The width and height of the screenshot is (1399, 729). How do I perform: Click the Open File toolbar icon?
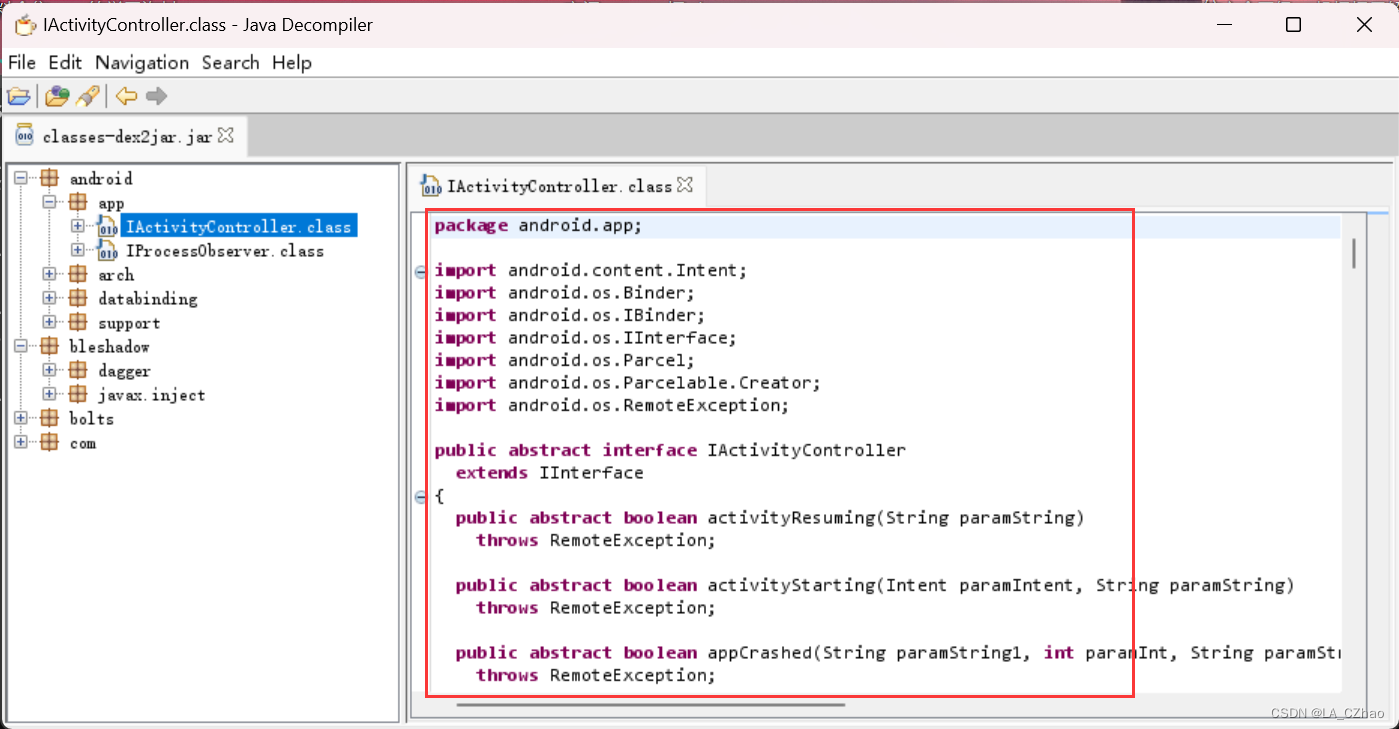click(x=18, y=96)
